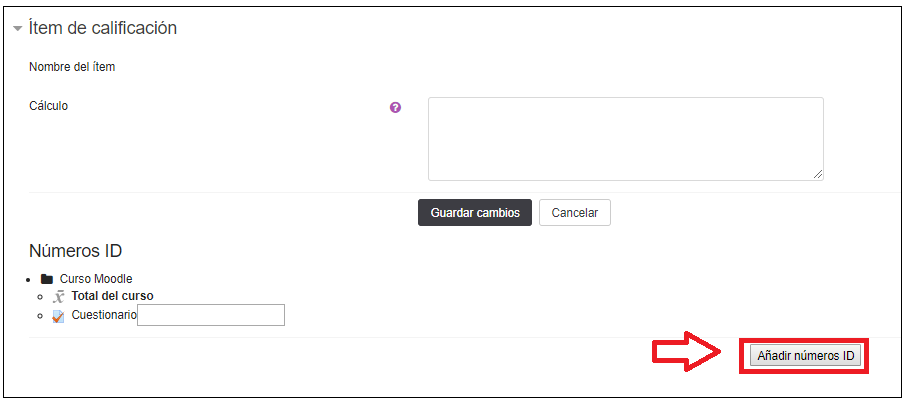
Task: Collapse the Ítem de calificación section arrow
Action: pos(18,29)
